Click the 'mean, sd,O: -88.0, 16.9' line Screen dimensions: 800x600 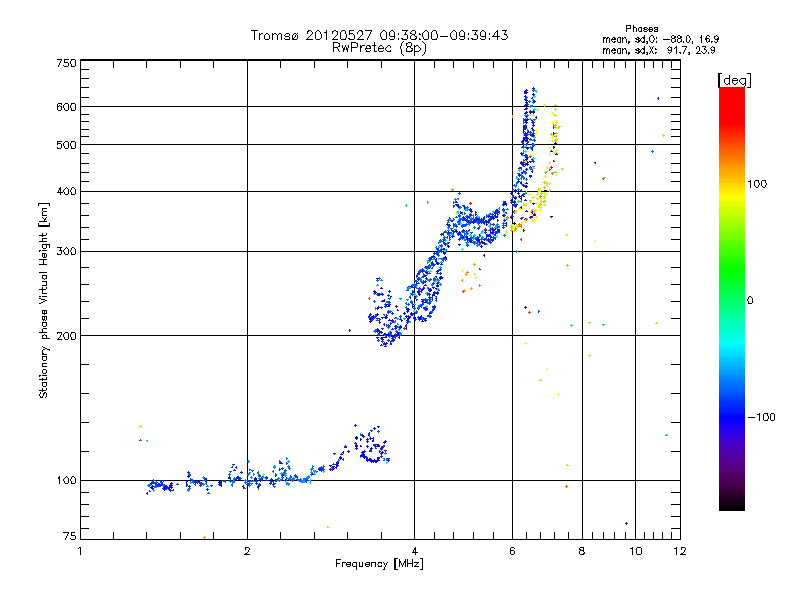pyautogui.click(x=660, y=39)
